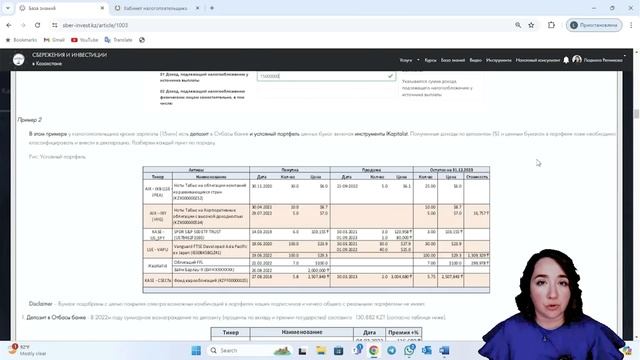Open the Налоговый консультант menu item
Viewport: 640px width, 360px height.
pyautogui.click(x=538, y=60)
